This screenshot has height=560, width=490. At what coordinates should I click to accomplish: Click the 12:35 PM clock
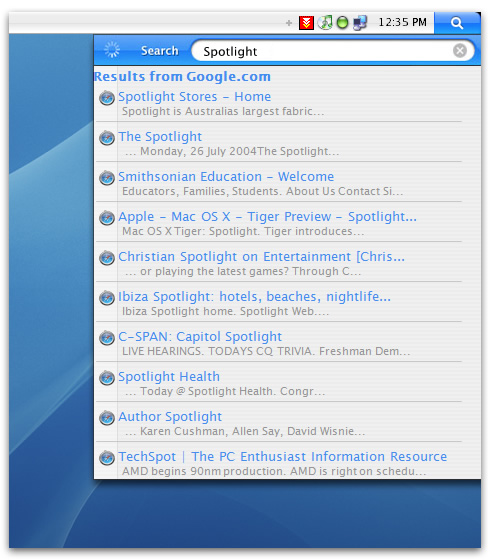point(402,22)
